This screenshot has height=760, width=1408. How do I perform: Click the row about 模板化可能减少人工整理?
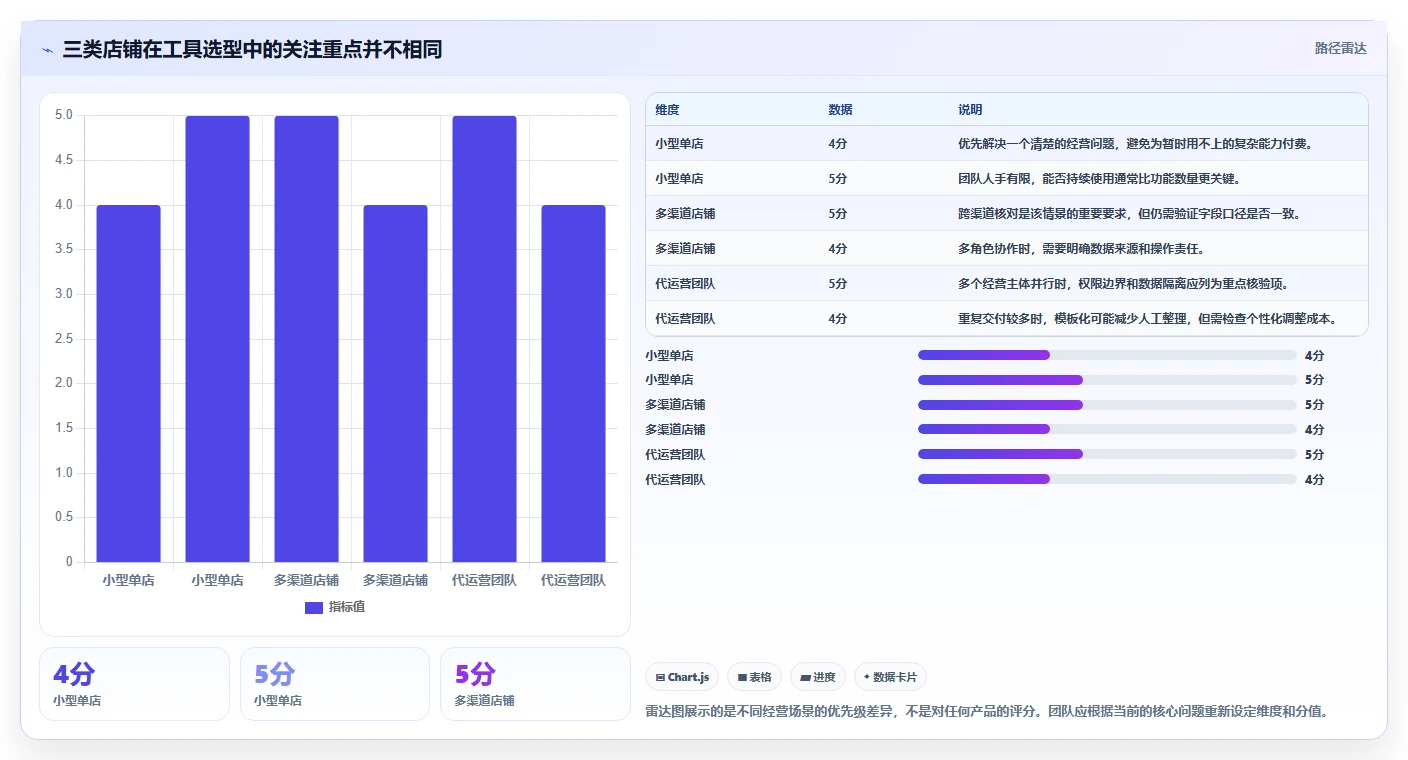[1007, 319]
